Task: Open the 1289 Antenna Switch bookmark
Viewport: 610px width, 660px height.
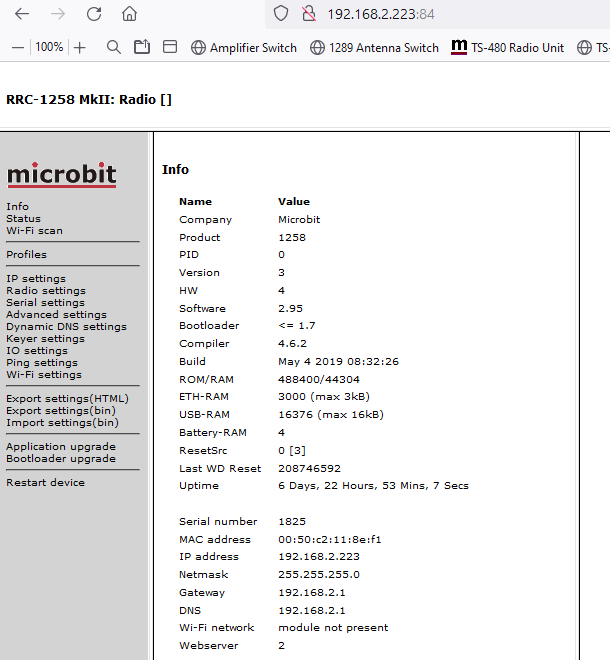Action: 374,48
